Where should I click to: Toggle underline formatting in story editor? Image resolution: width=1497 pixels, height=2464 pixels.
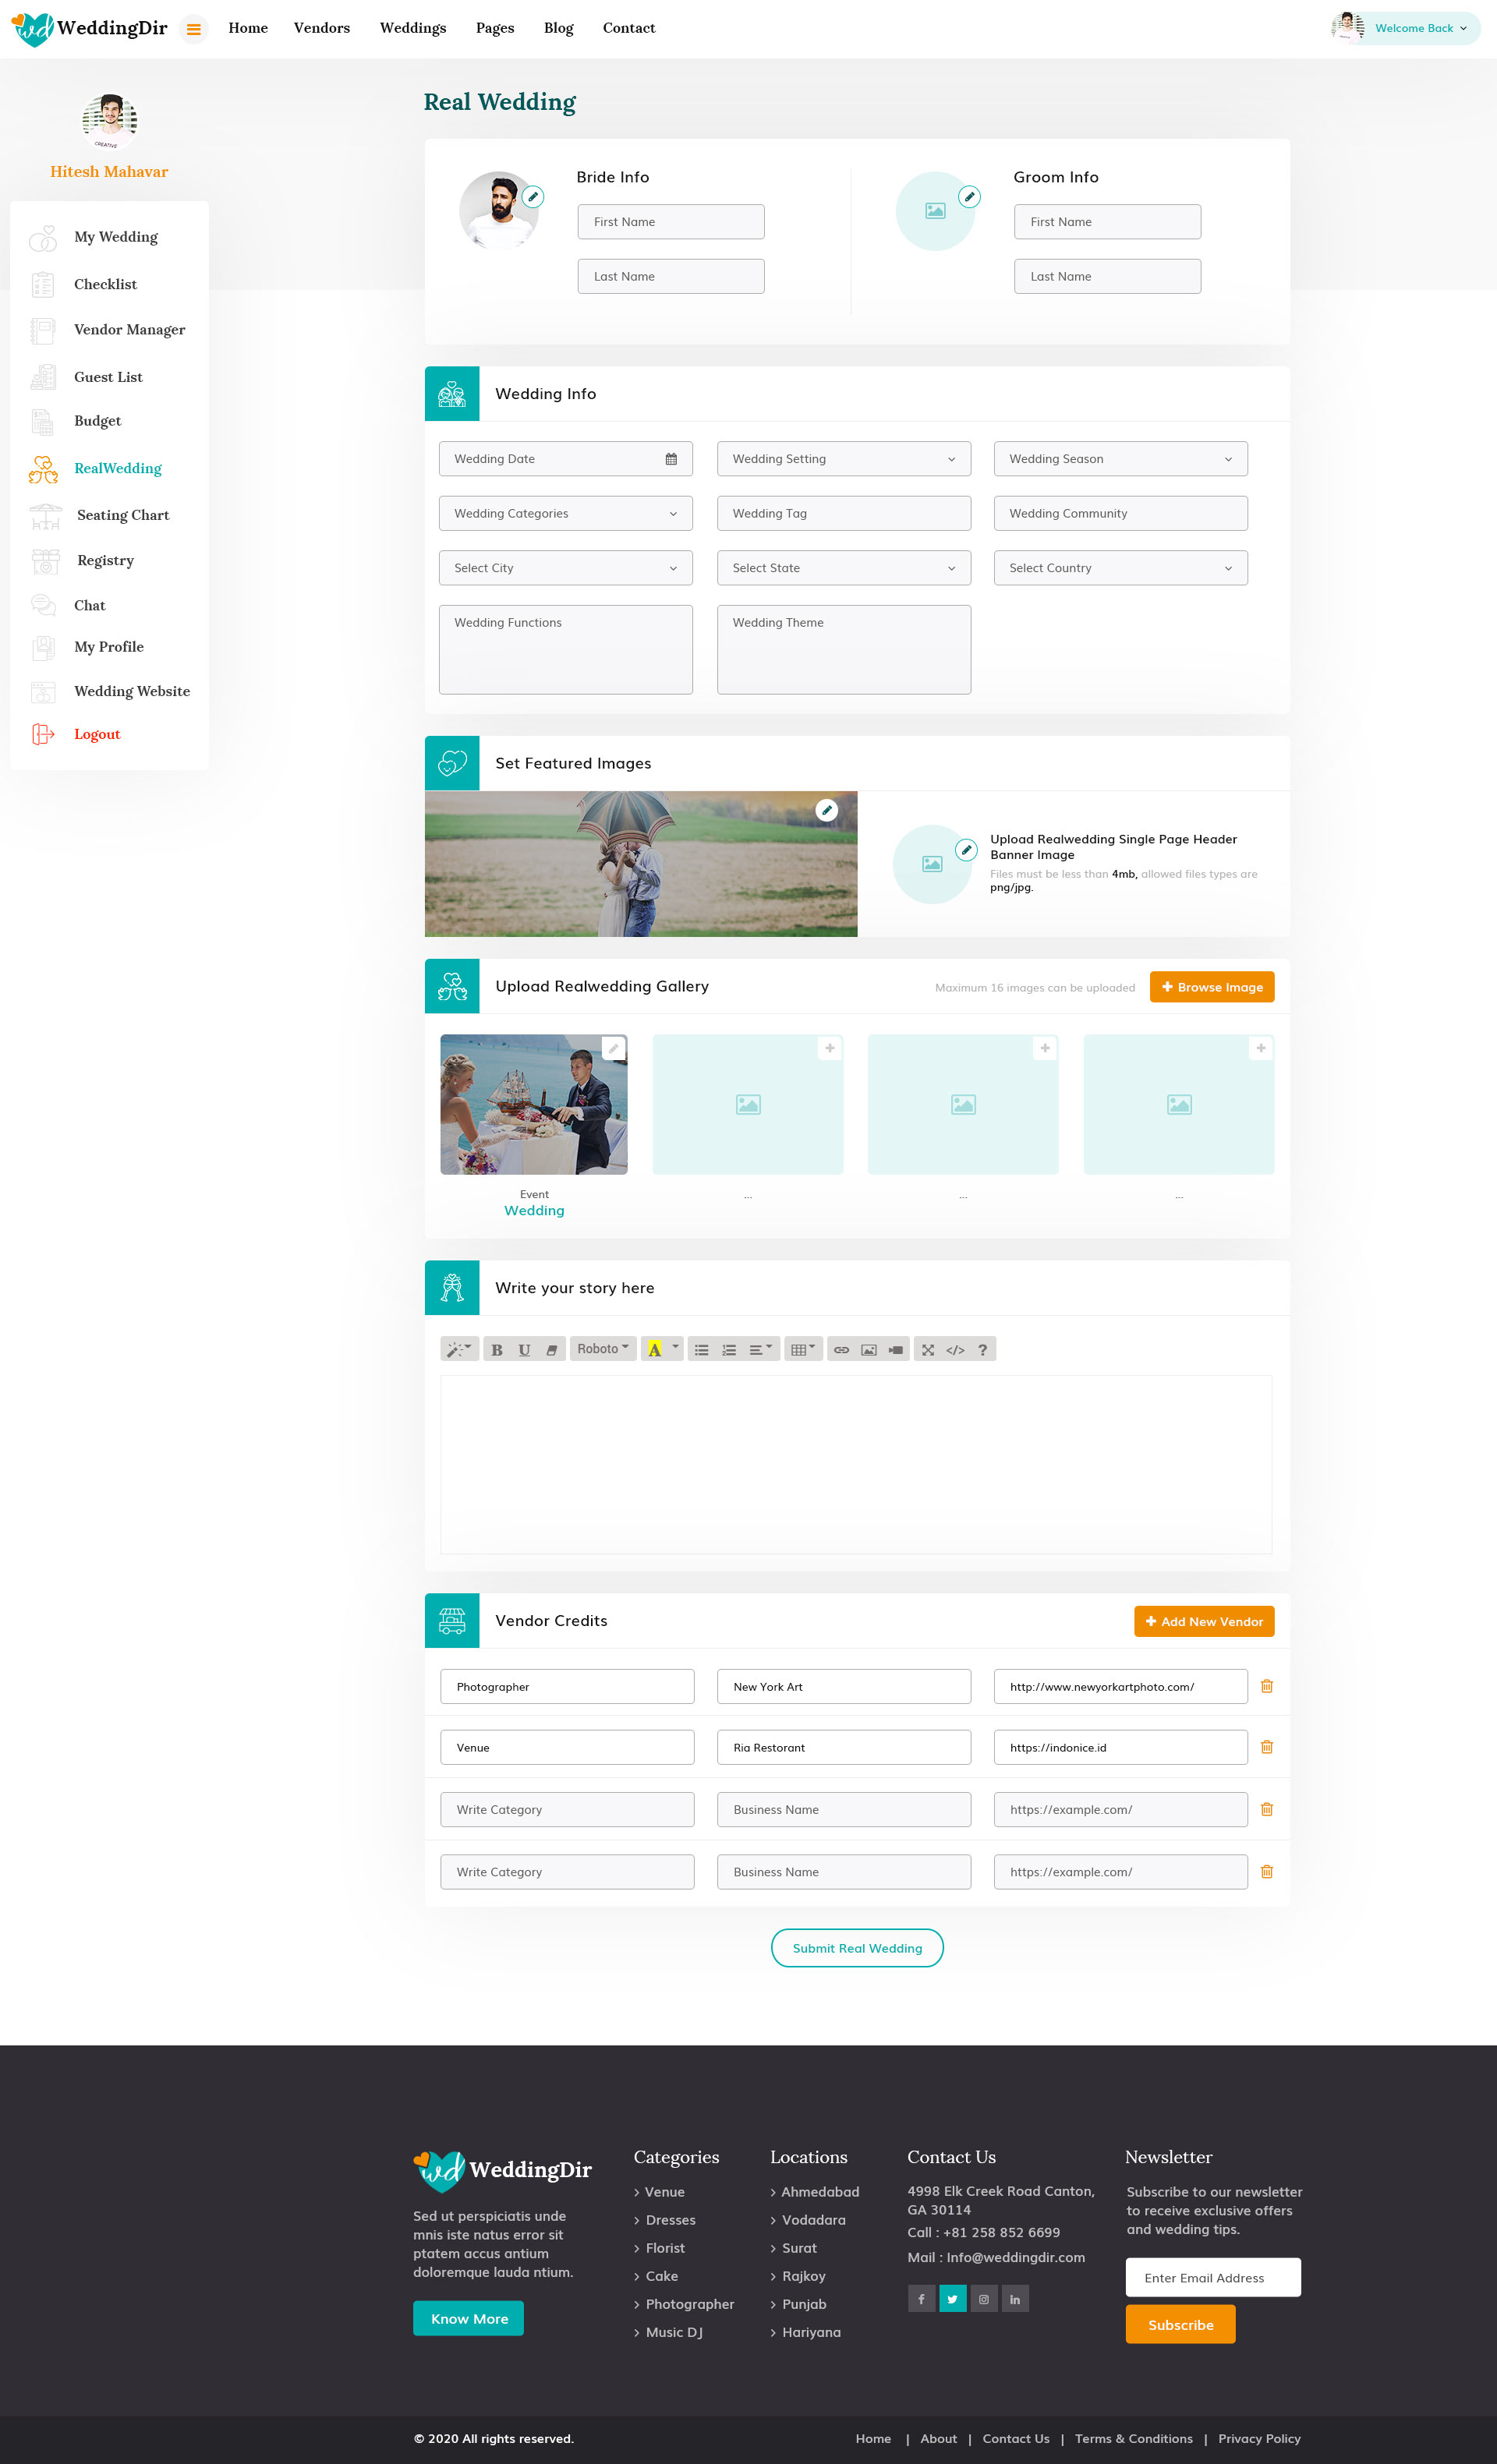click(x=524, y=1349)
